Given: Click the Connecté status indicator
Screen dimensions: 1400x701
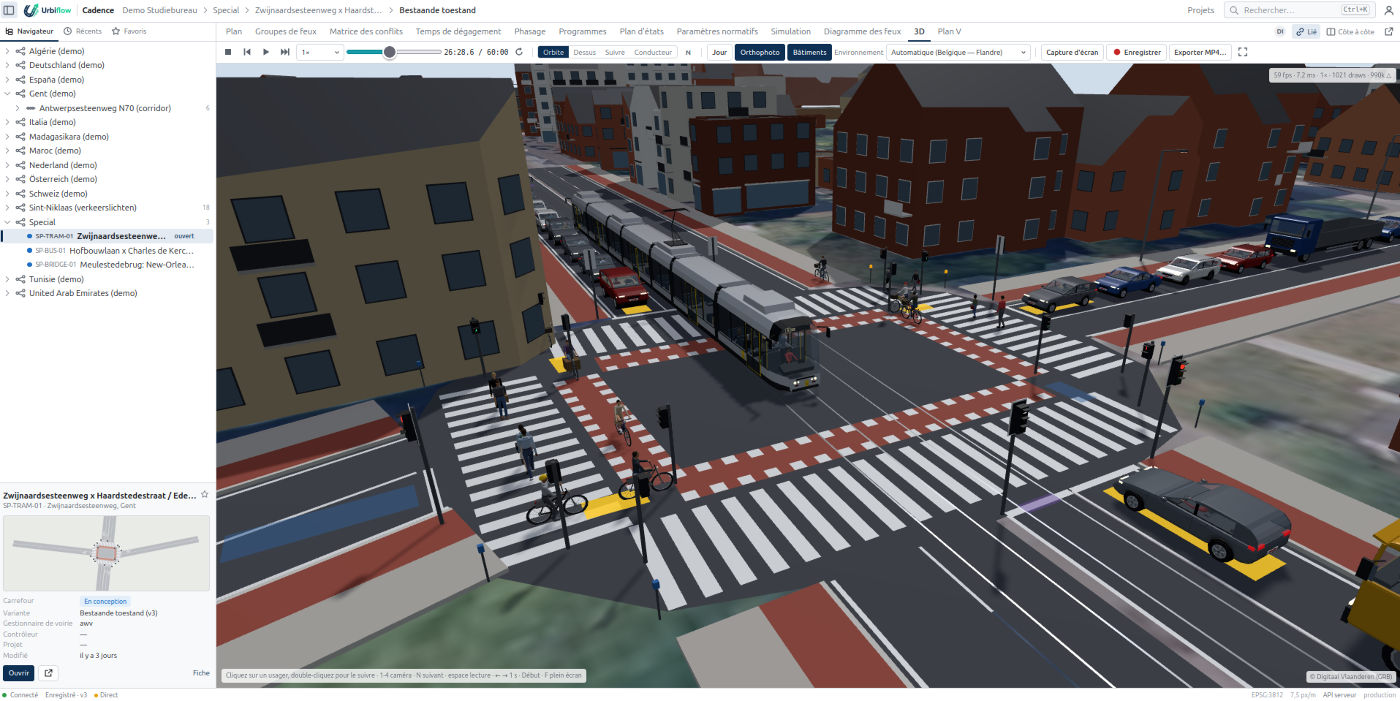Looking at the screenshot, I should [20, 695].
